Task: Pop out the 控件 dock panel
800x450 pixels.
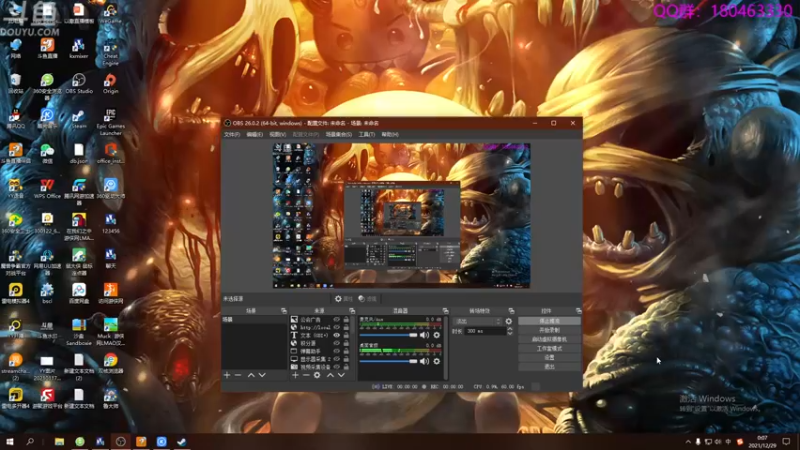Action: (x=579, y=311)
